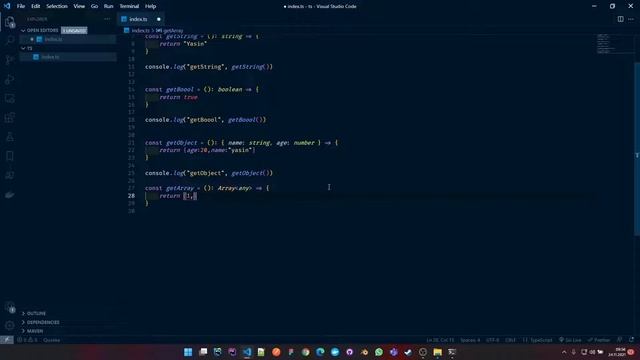Open Explorer more actions ellipsis
This screenshot has height=360, width=640.
click(x=107, y=19)
